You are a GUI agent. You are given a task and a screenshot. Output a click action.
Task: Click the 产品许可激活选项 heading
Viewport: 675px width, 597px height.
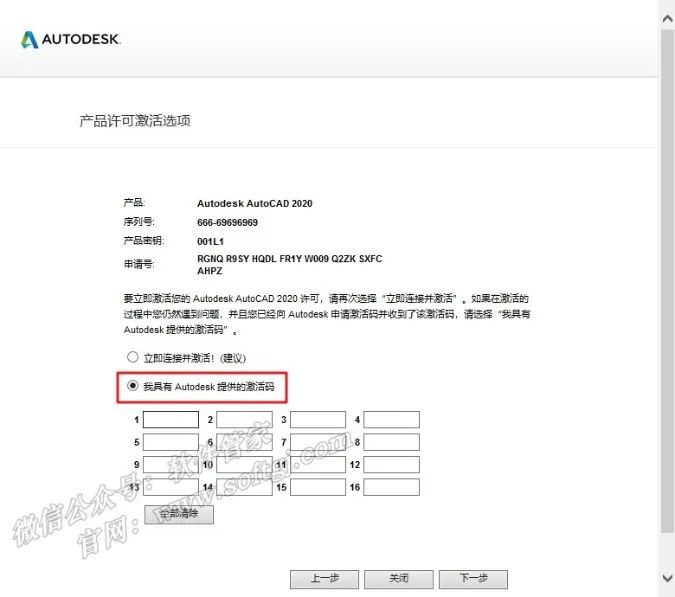pyautogui.click(x=135, y=121)
